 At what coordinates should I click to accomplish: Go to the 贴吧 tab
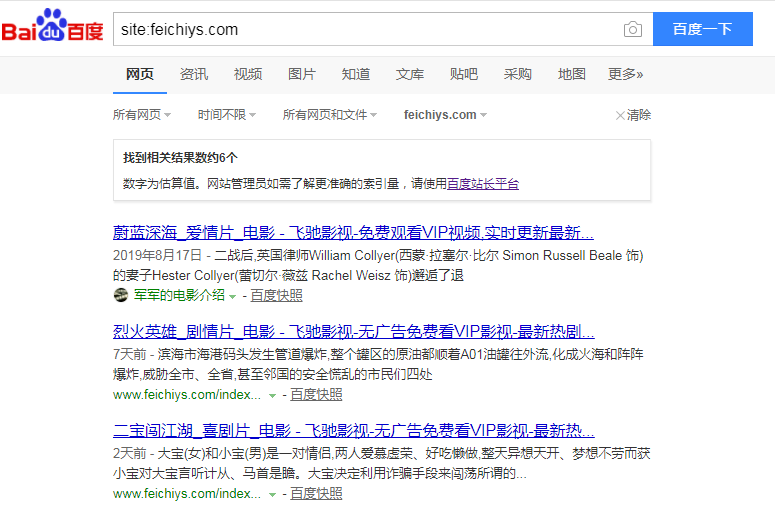pyautogui.click(x=464, y=74)
